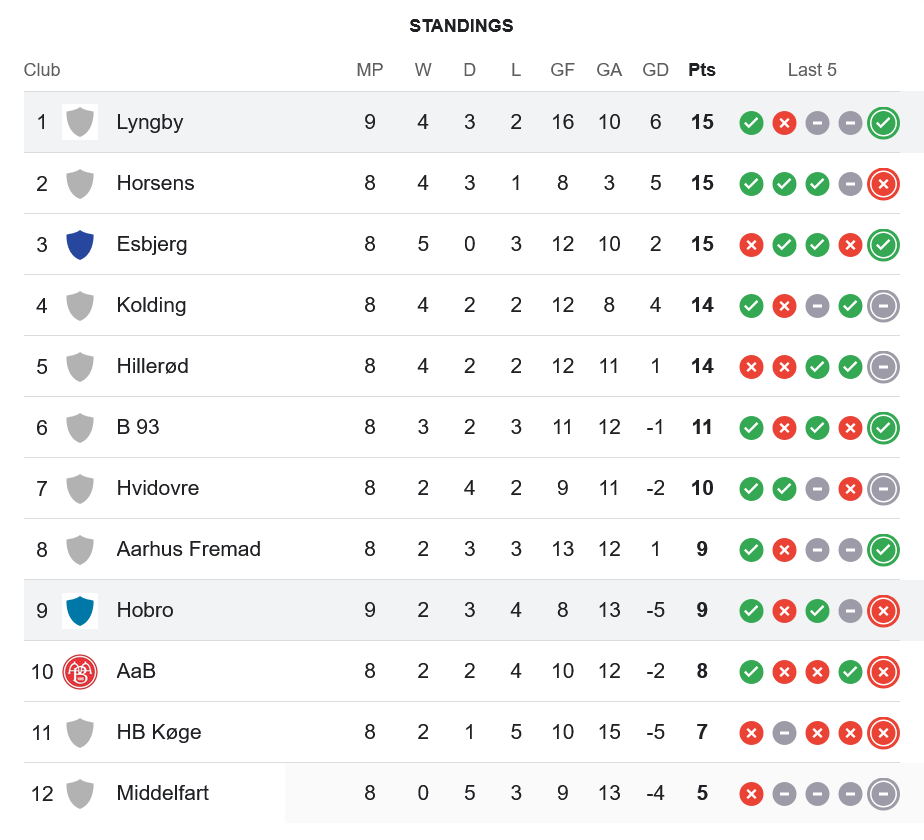Click Horsens' latest match loss icon

pyautogui.click(x=882, y=184)
